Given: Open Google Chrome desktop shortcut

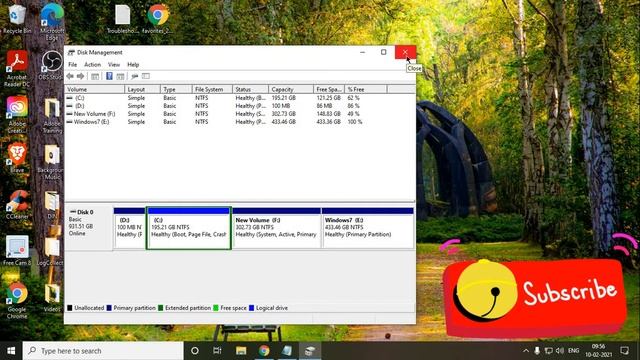Looking at the screenshot, I should 17,300.
